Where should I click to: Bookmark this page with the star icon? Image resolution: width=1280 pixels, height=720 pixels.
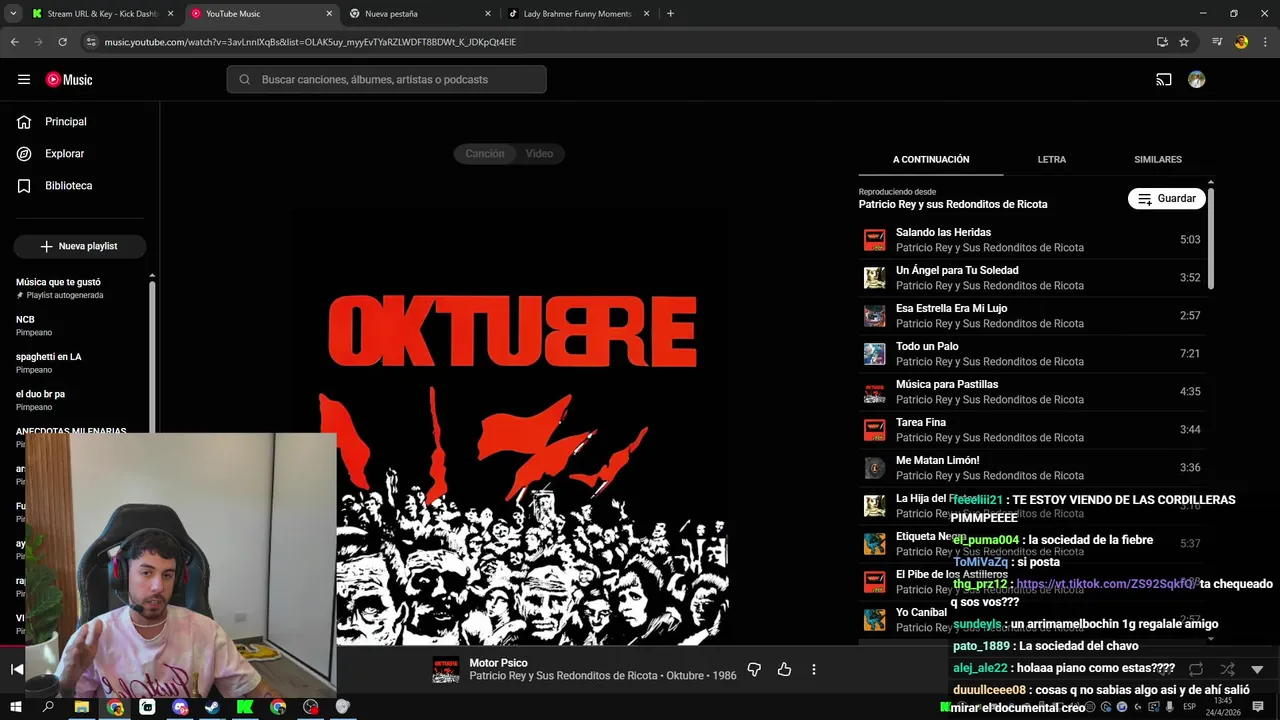(1184, 42)
